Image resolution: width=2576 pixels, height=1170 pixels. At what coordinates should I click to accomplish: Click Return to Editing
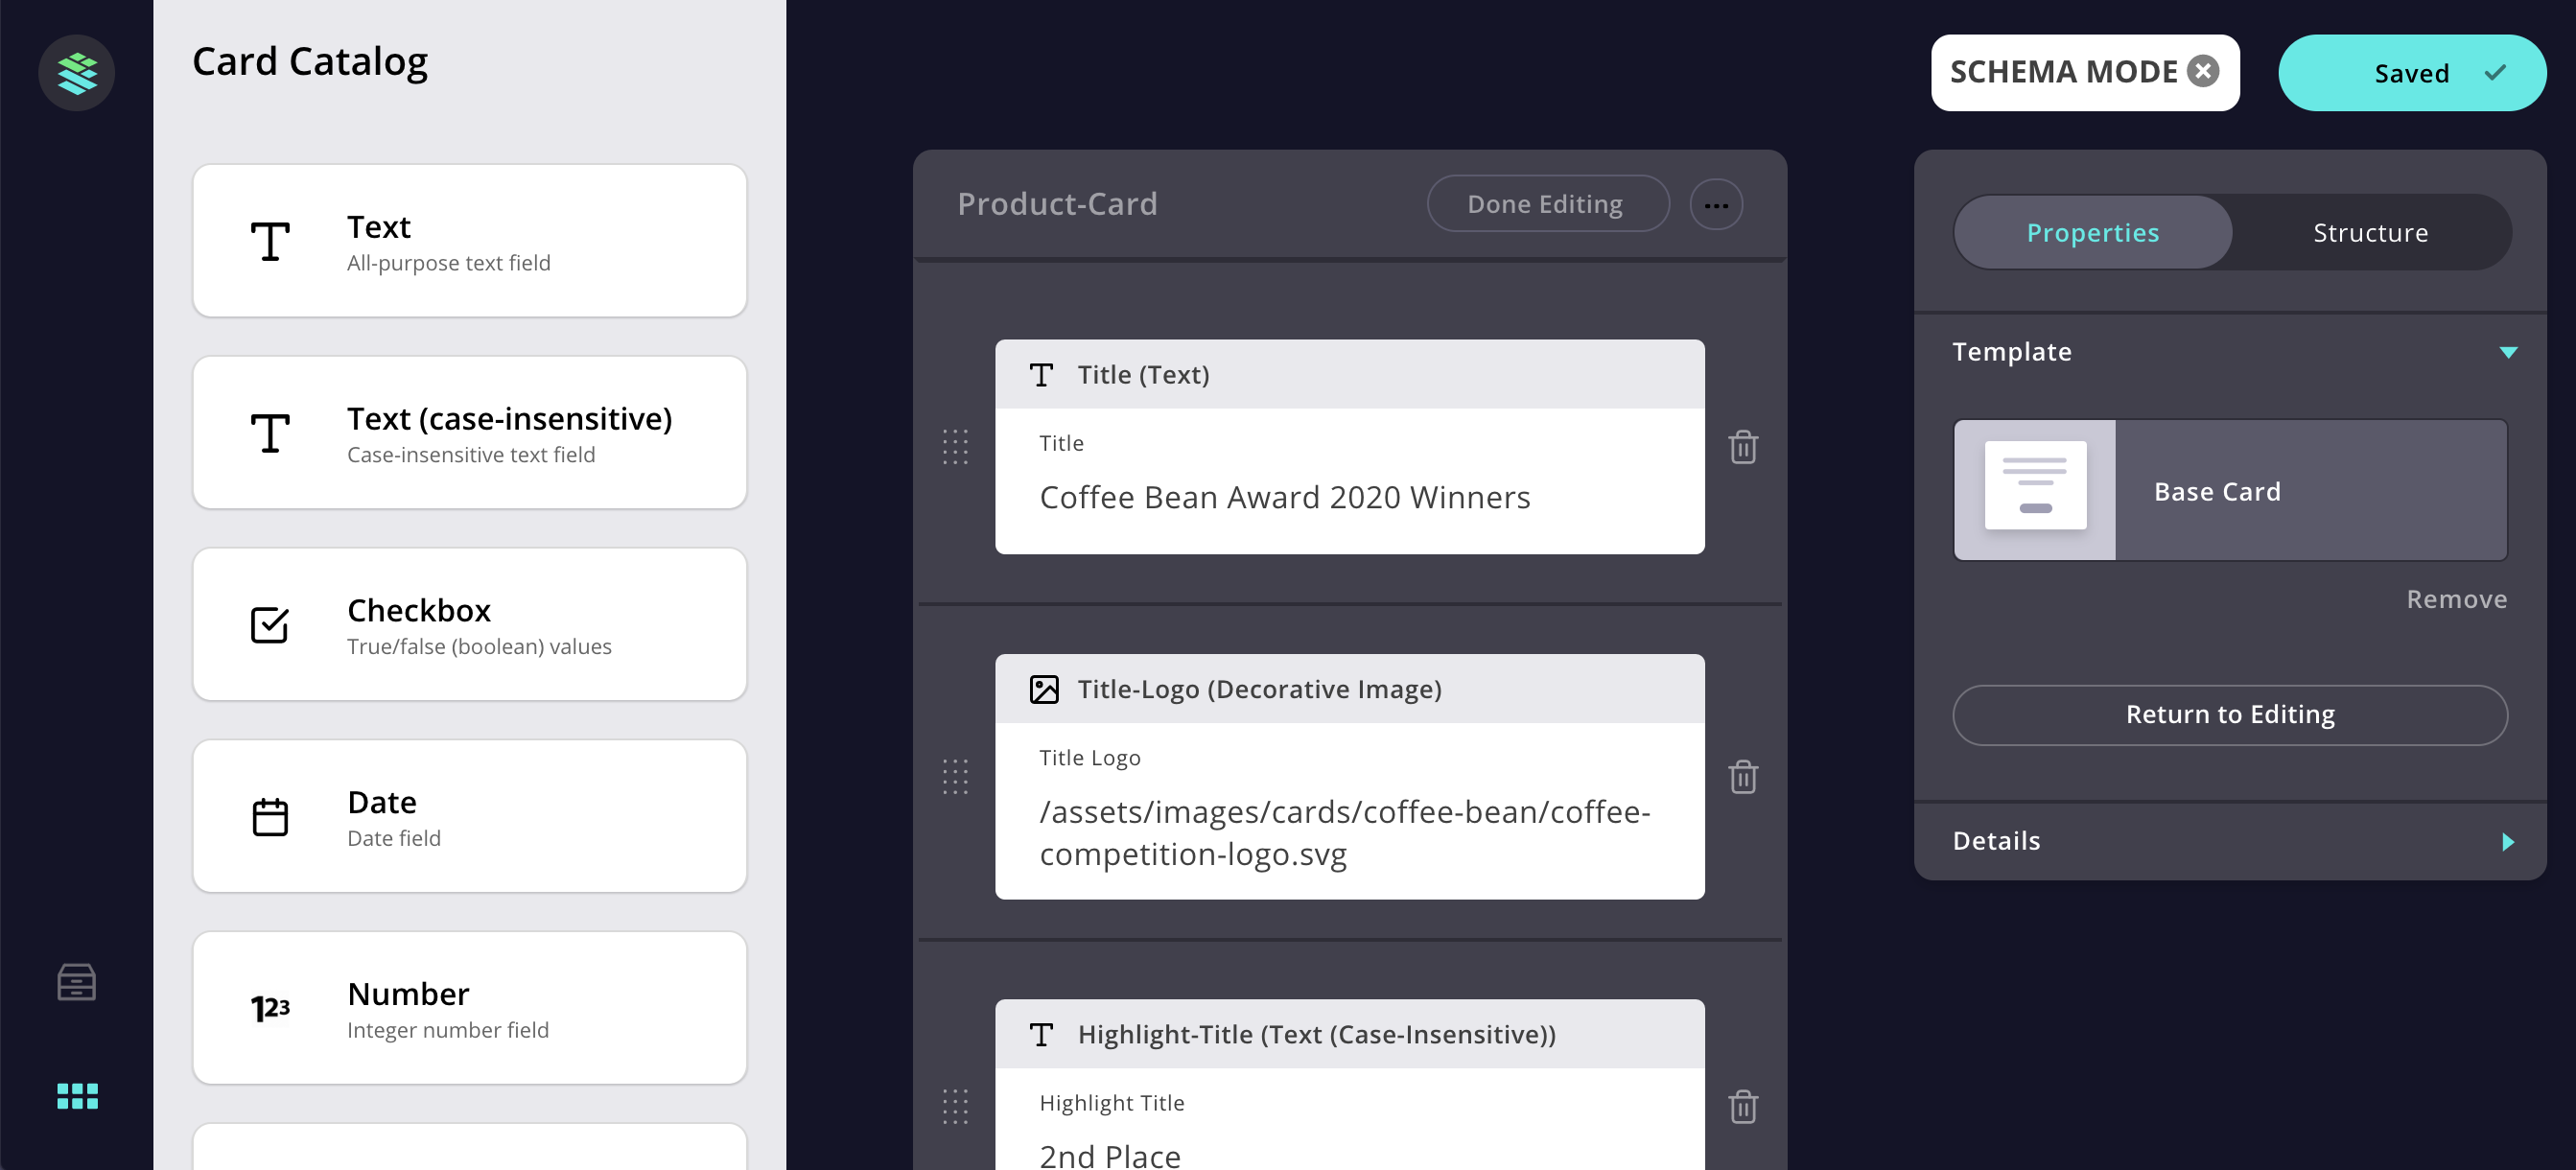pos(2230,714)
